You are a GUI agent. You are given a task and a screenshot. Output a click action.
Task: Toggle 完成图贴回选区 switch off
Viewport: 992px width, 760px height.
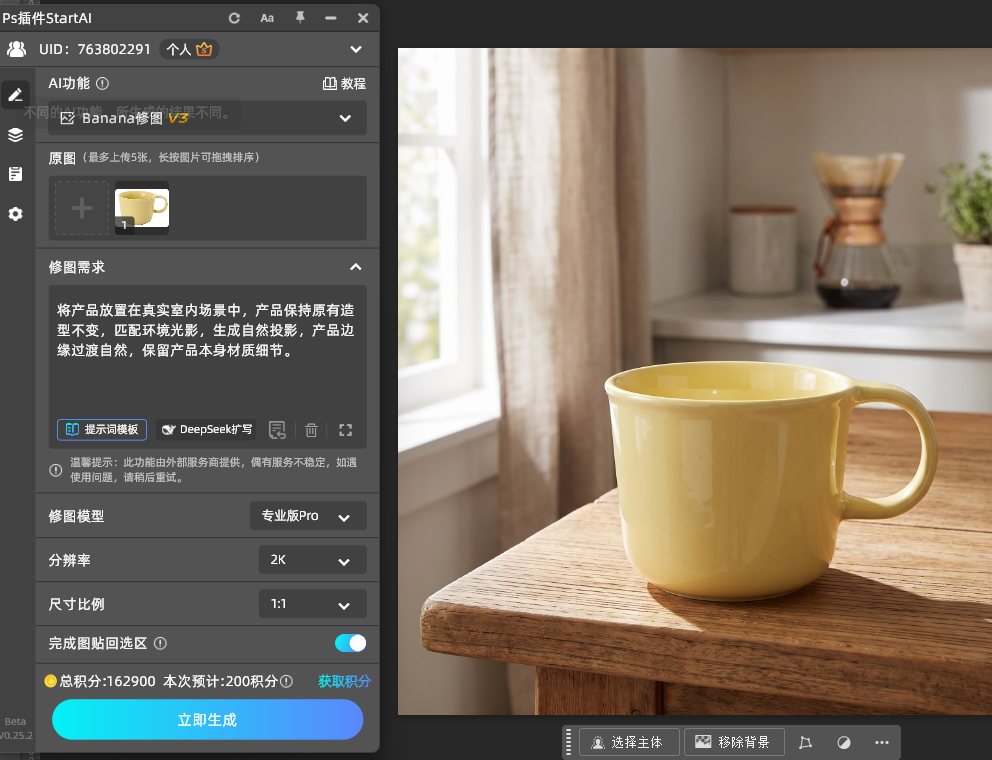[x=350, y=643]
